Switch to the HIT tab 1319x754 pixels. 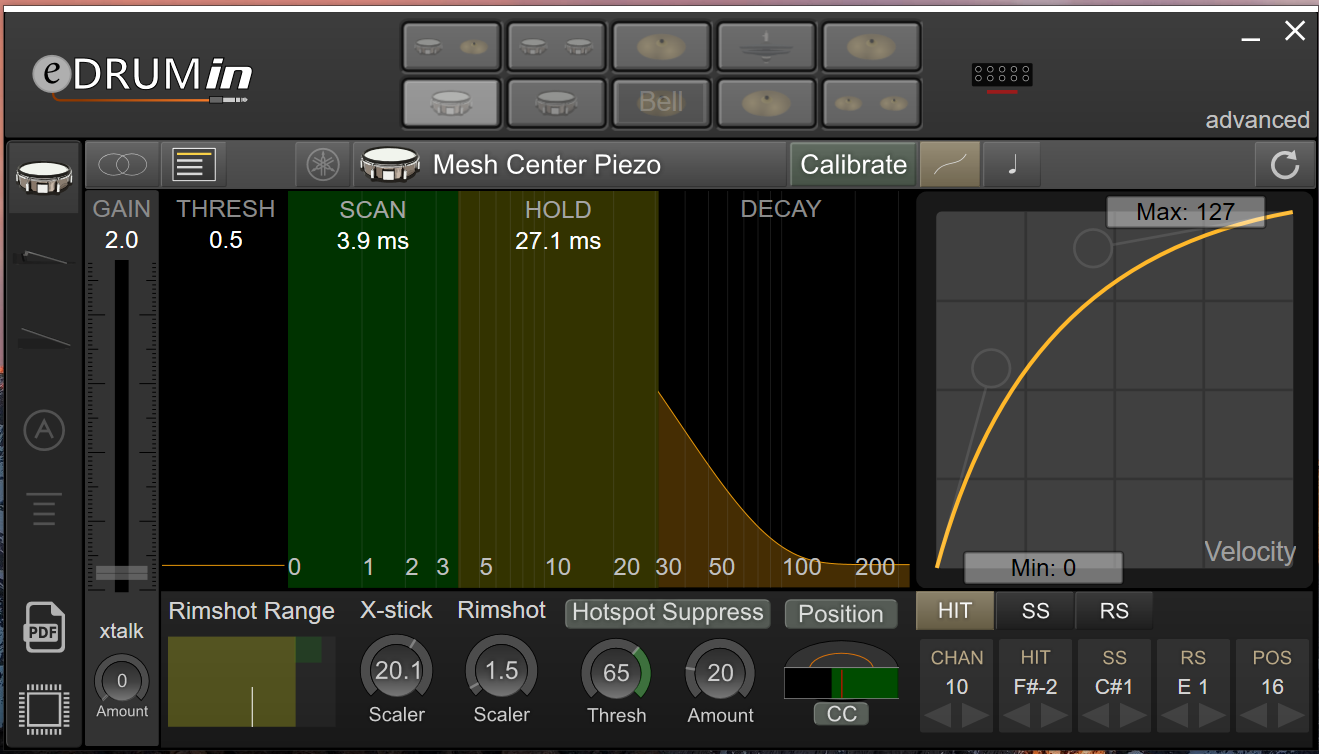(x=956, y=610)
